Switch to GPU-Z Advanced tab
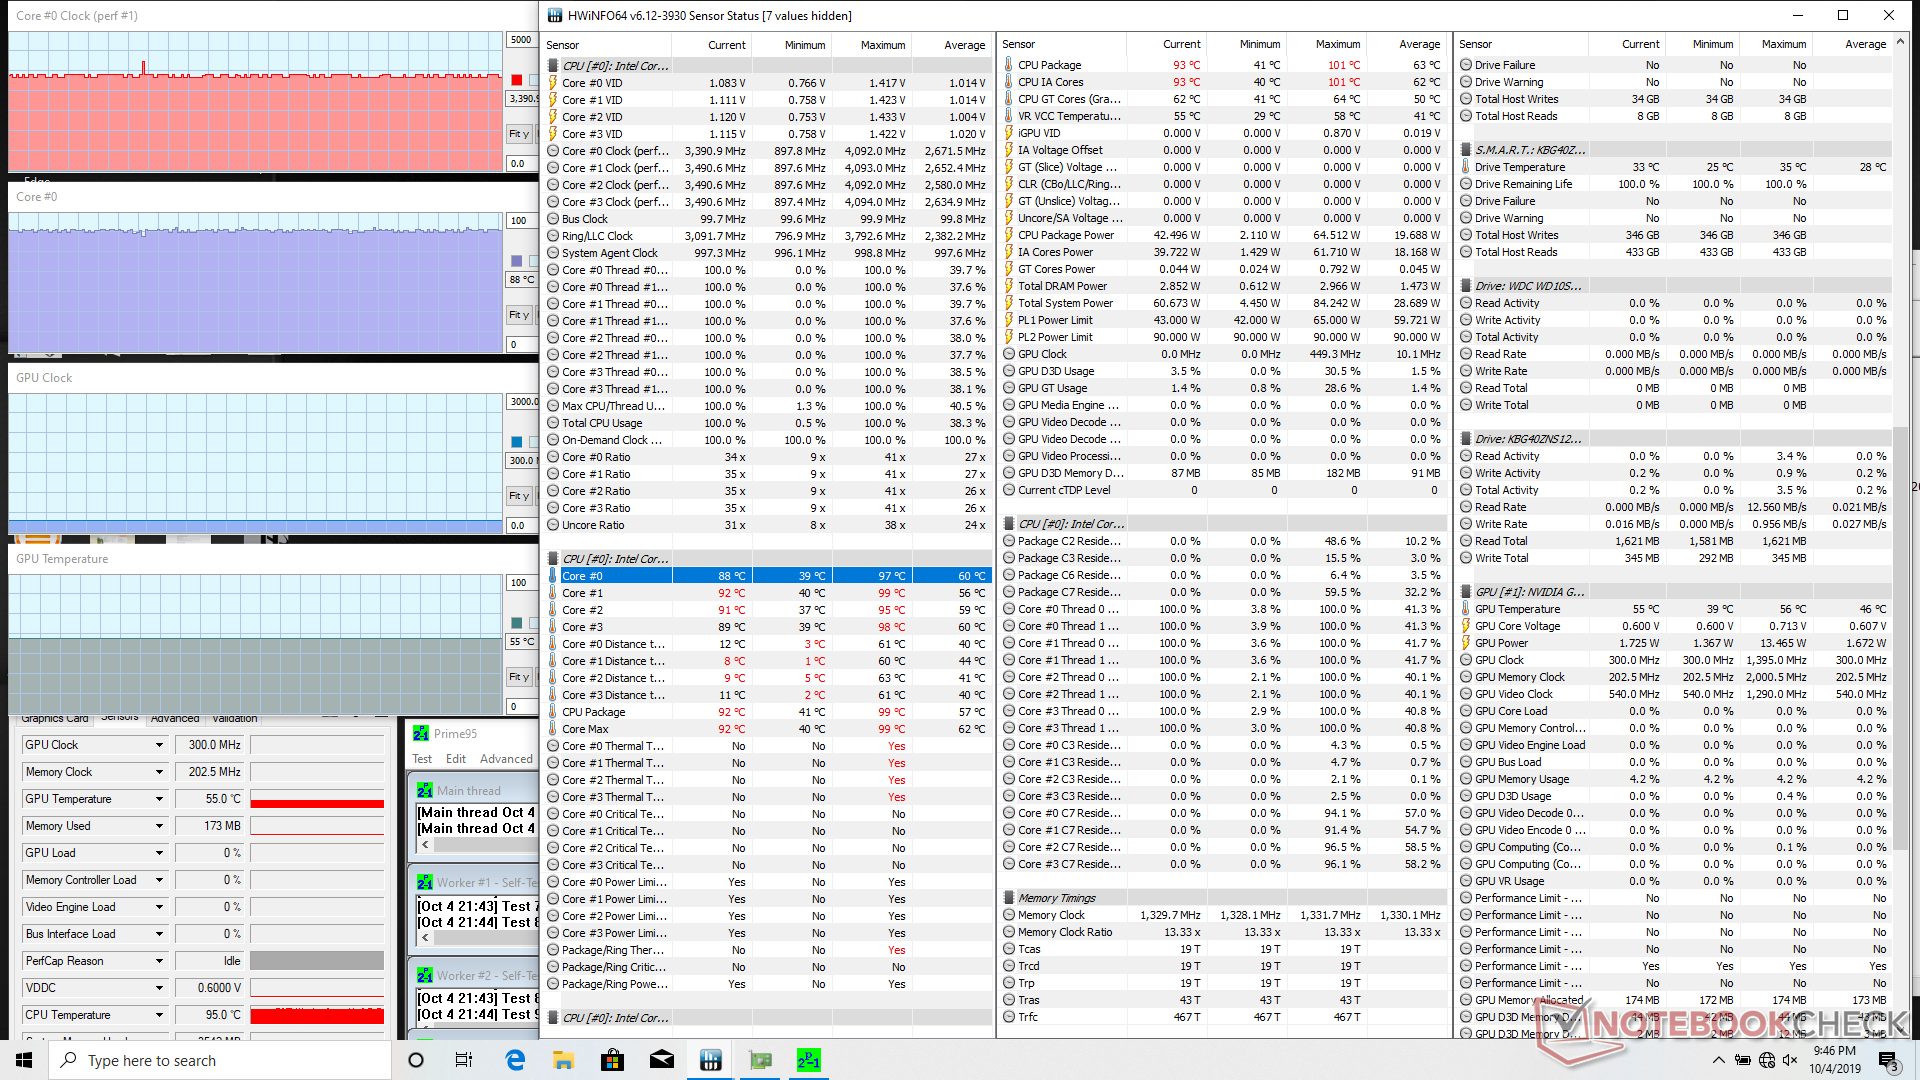 click(175, 718)
